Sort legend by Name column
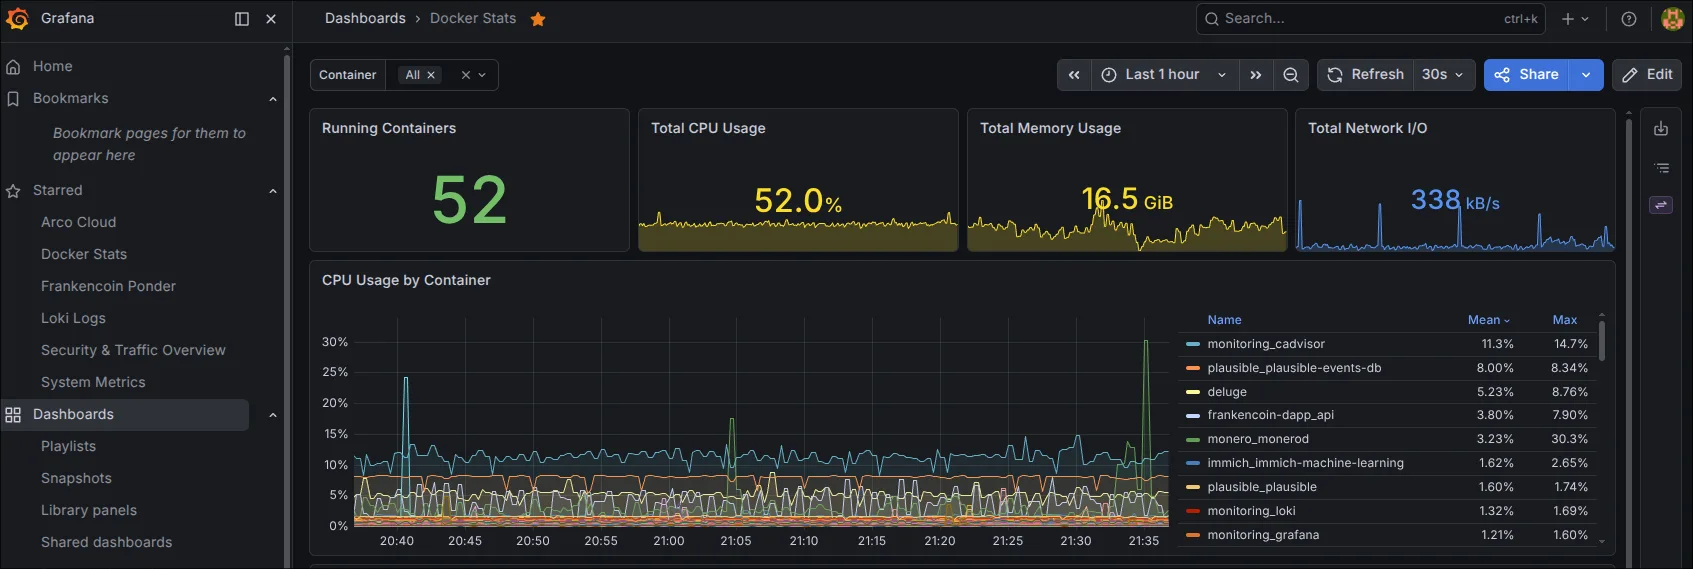The image size is (1693, 569). coord(1224,320)
